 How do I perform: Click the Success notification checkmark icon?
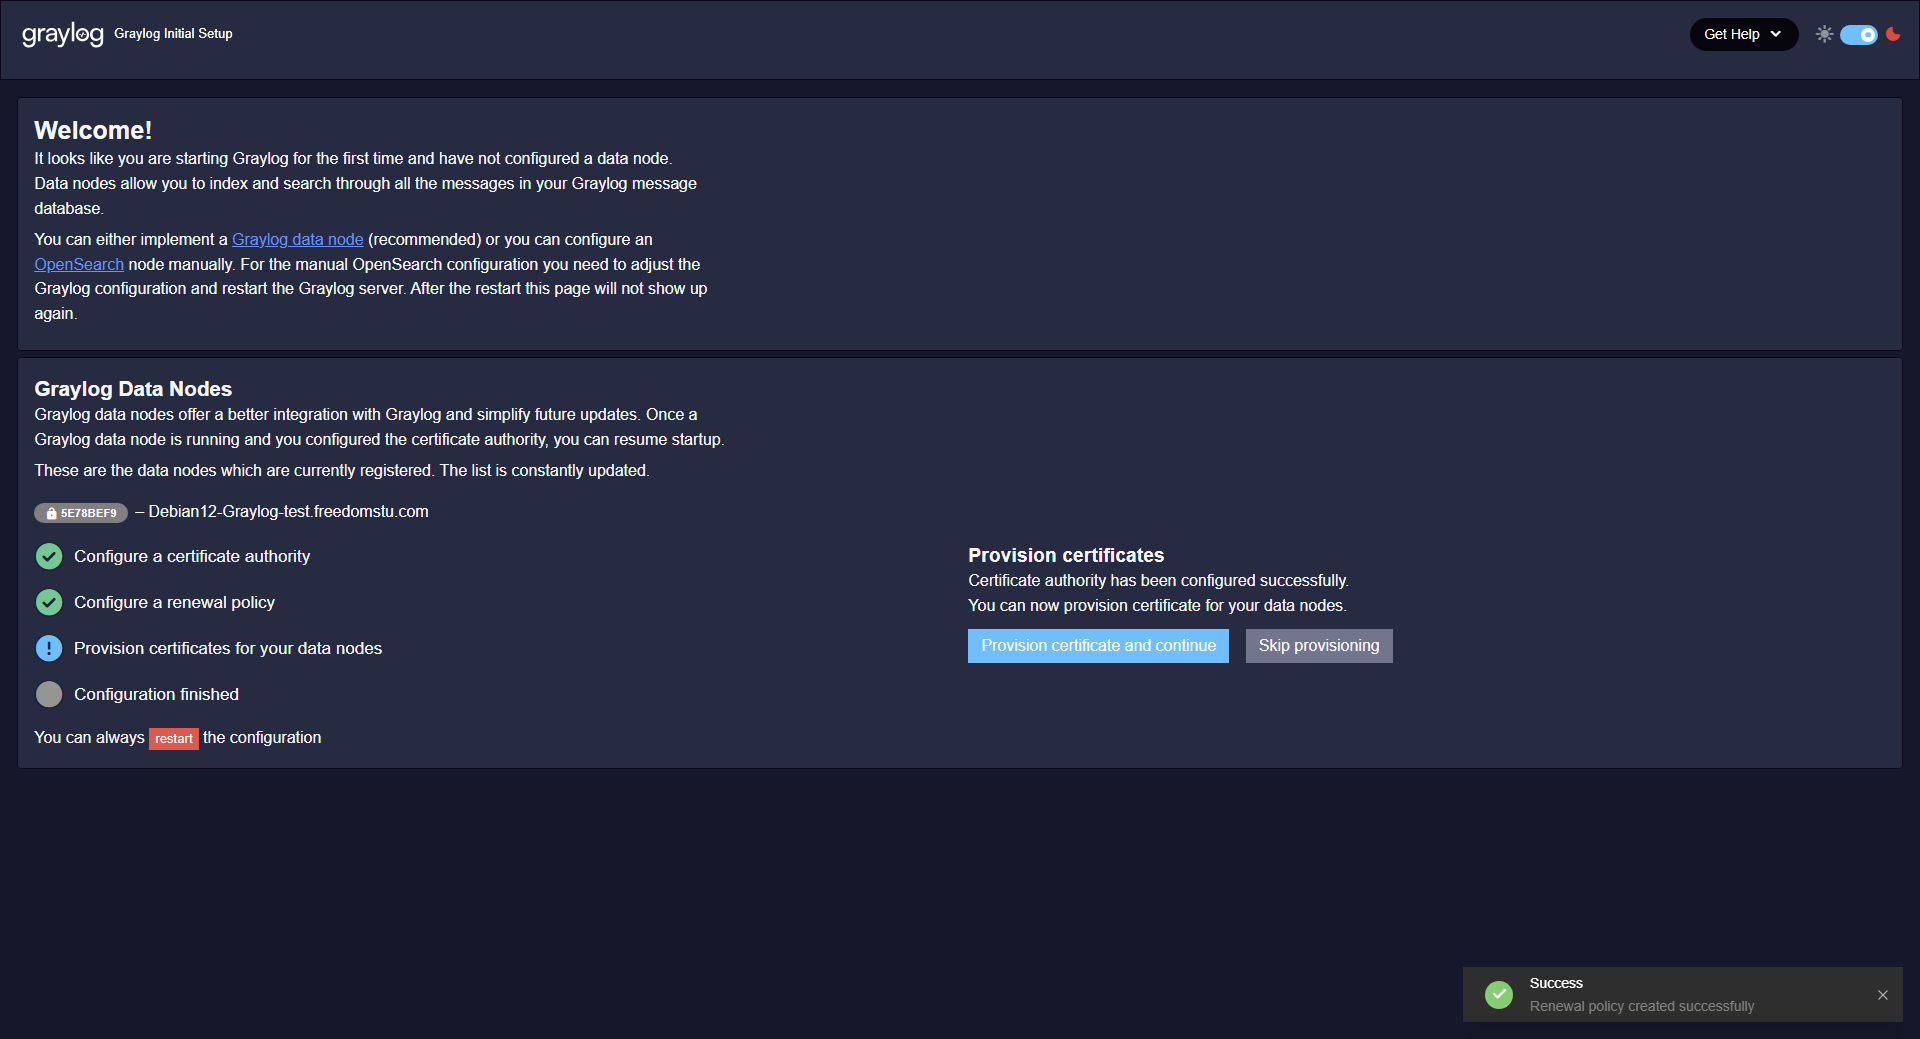click(x=1498, y=994)
